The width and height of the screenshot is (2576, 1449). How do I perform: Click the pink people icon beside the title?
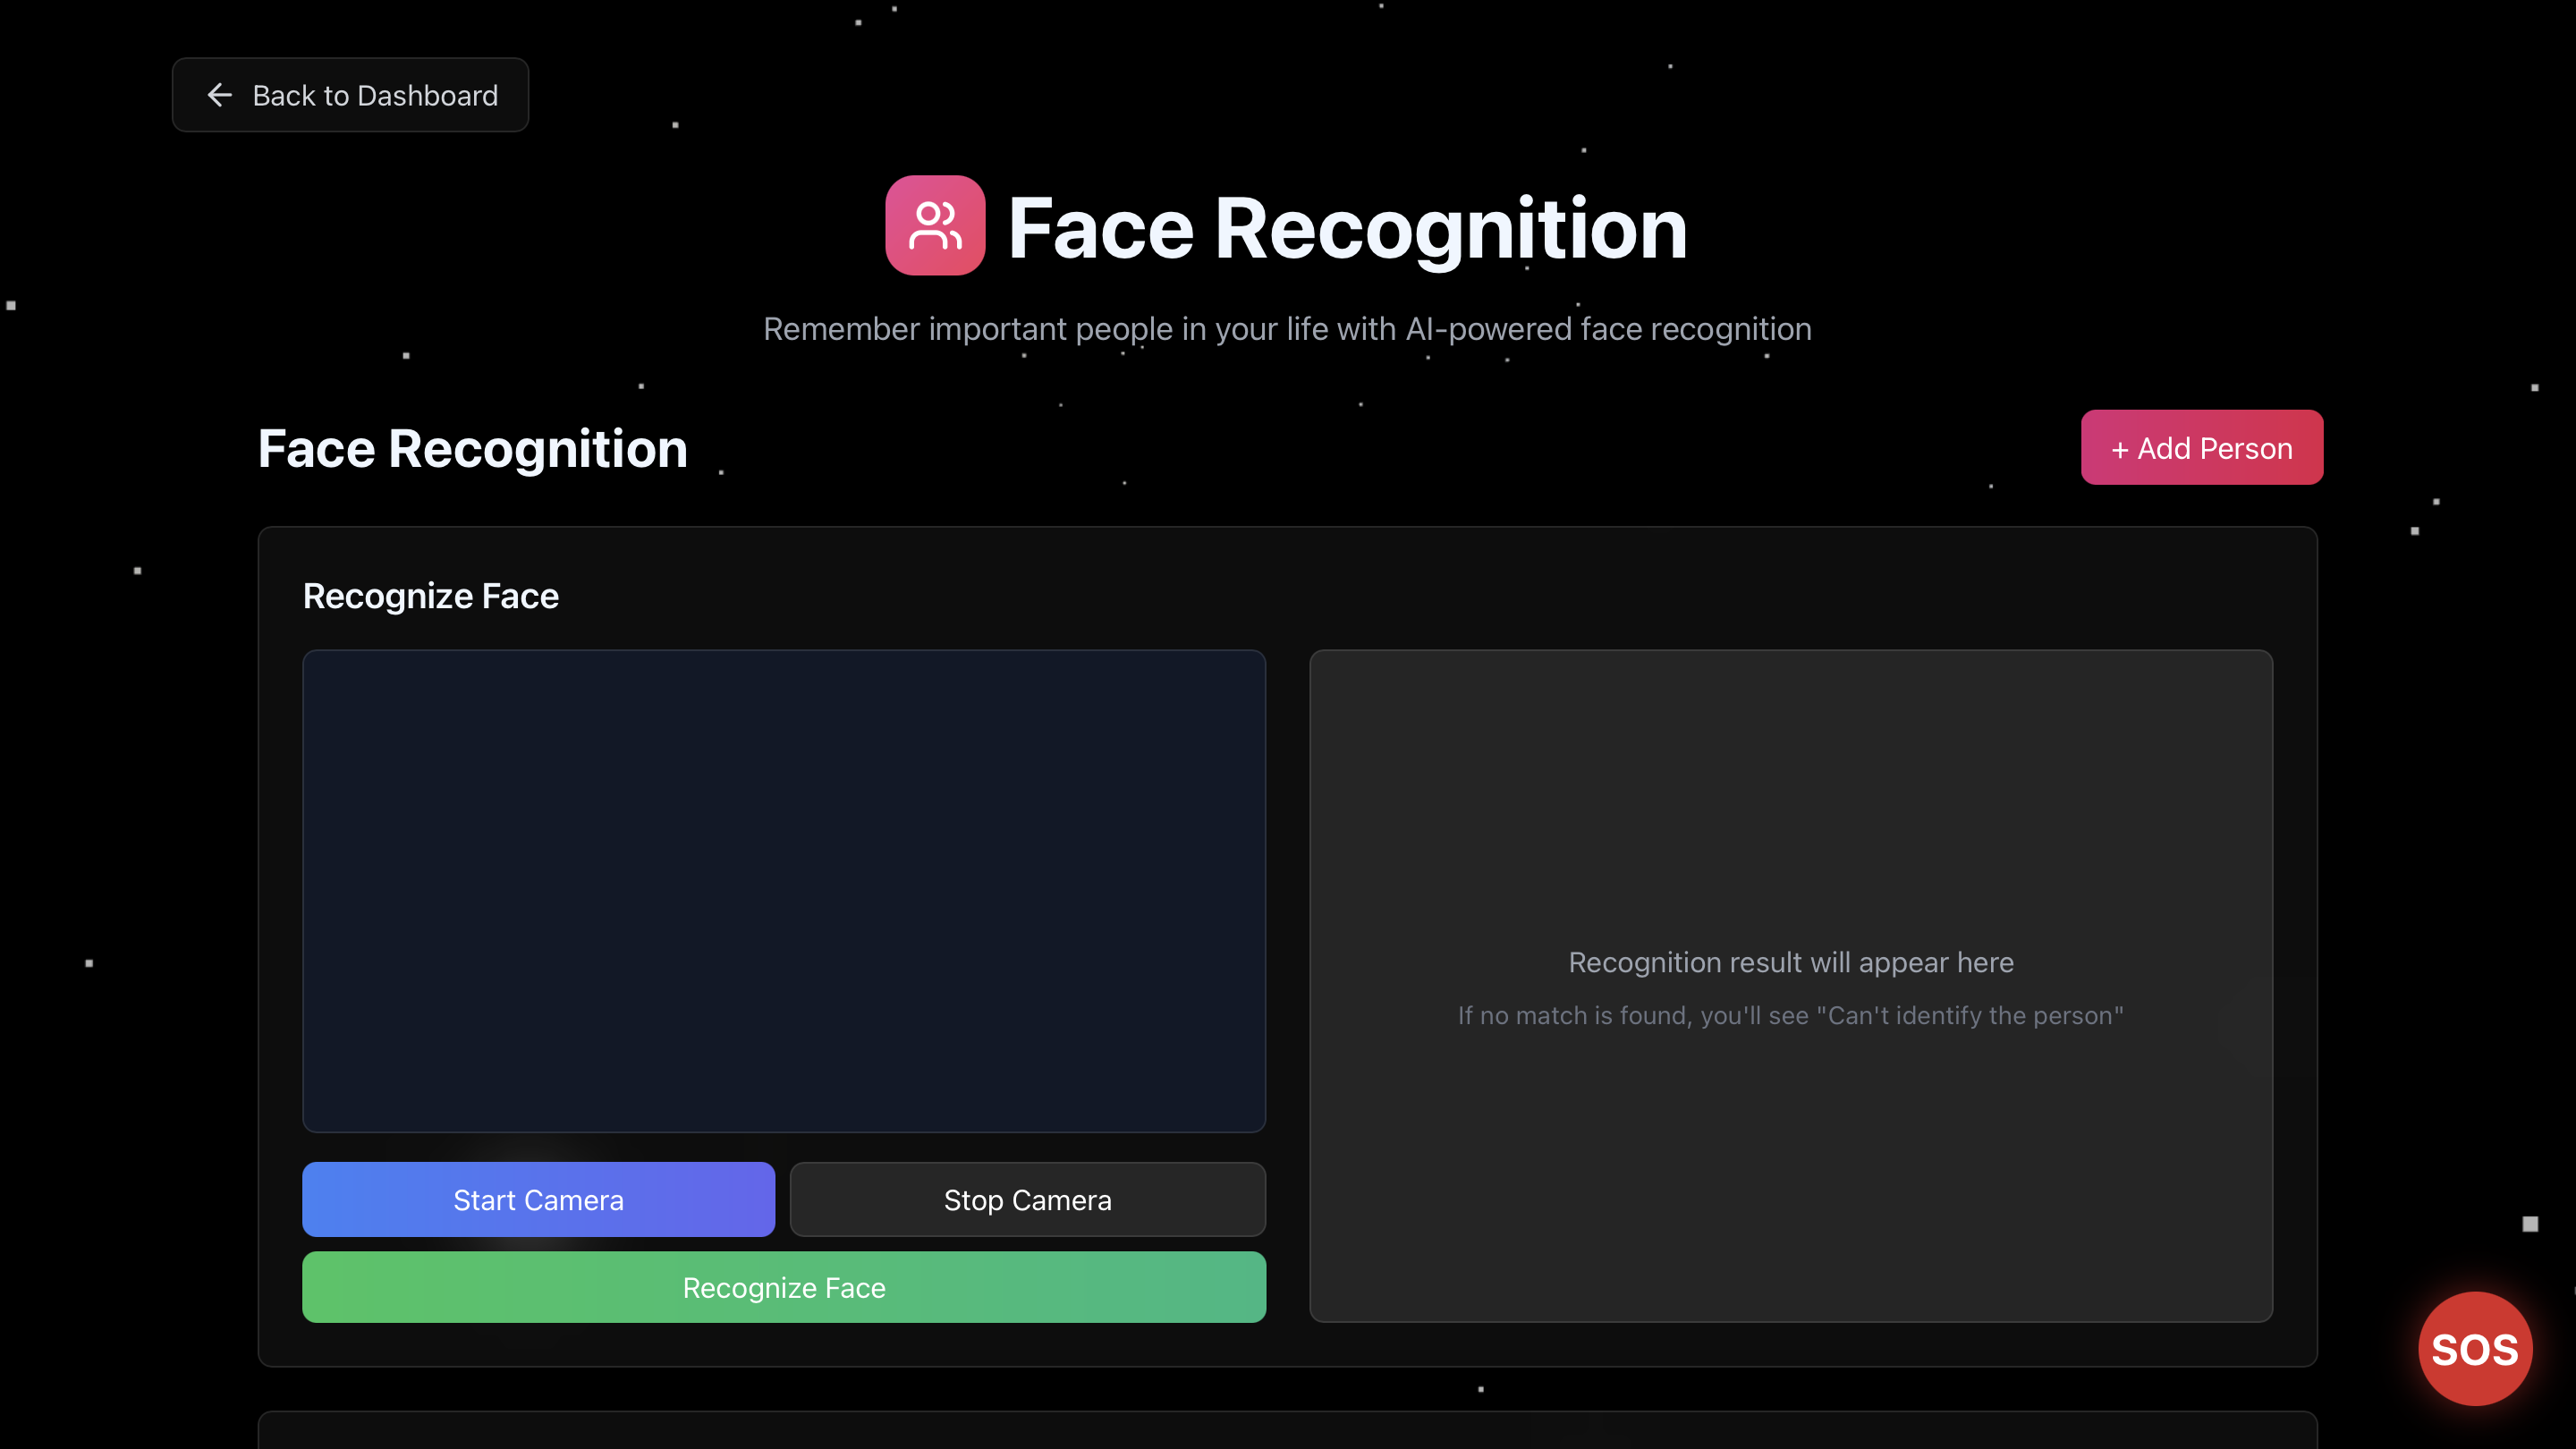(934, 226)
